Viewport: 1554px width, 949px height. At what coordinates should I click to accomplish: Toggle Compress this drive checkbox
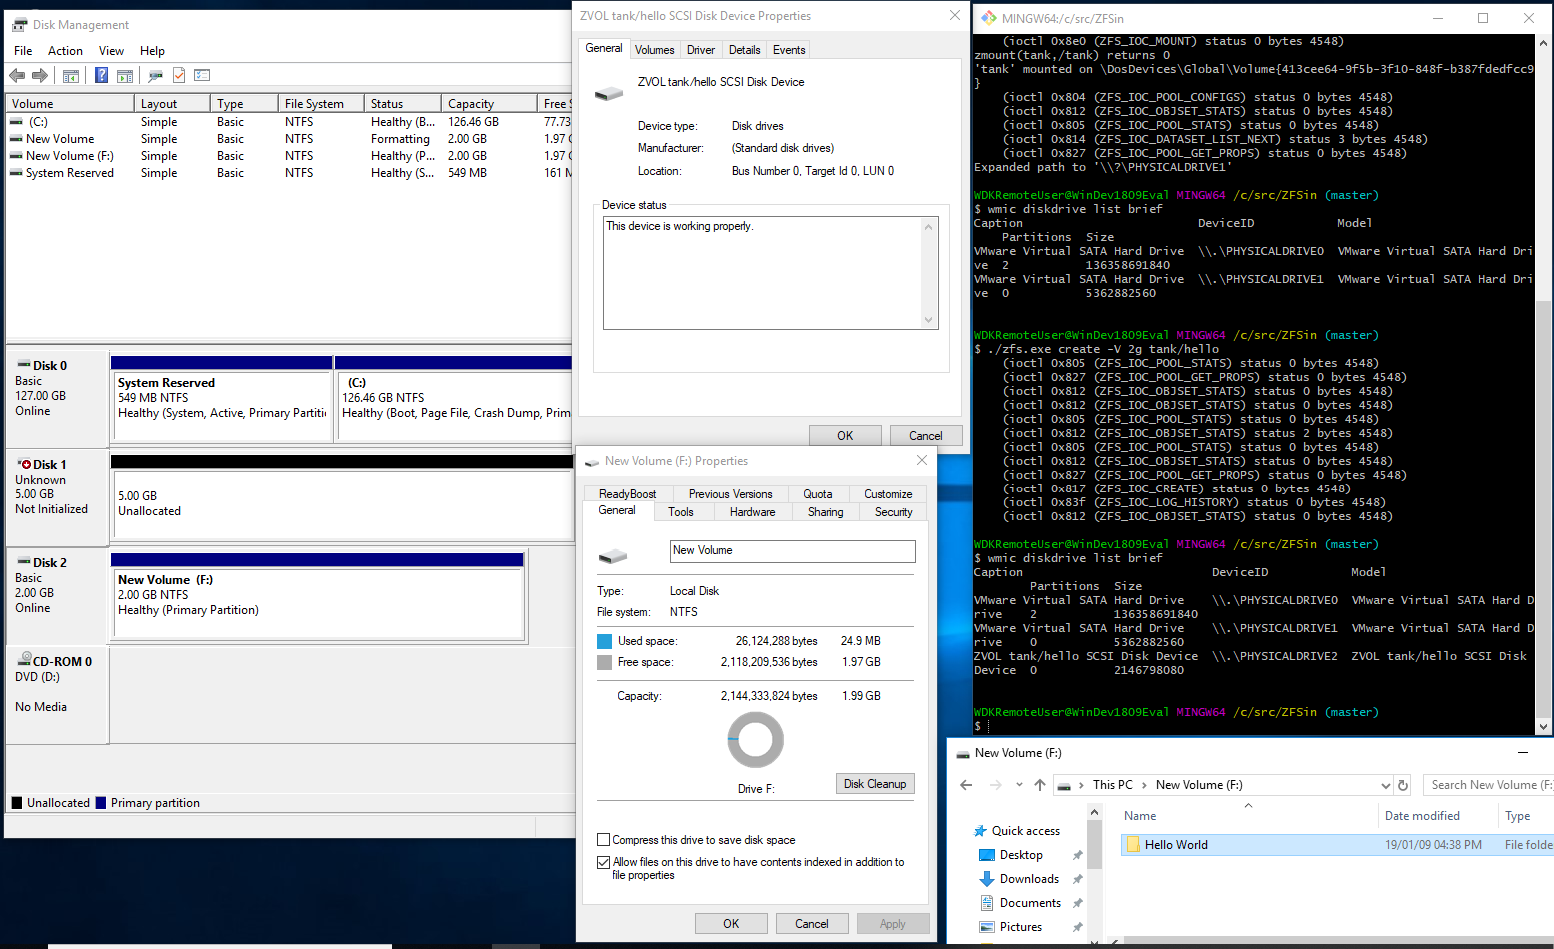click(x=603, y=840)
